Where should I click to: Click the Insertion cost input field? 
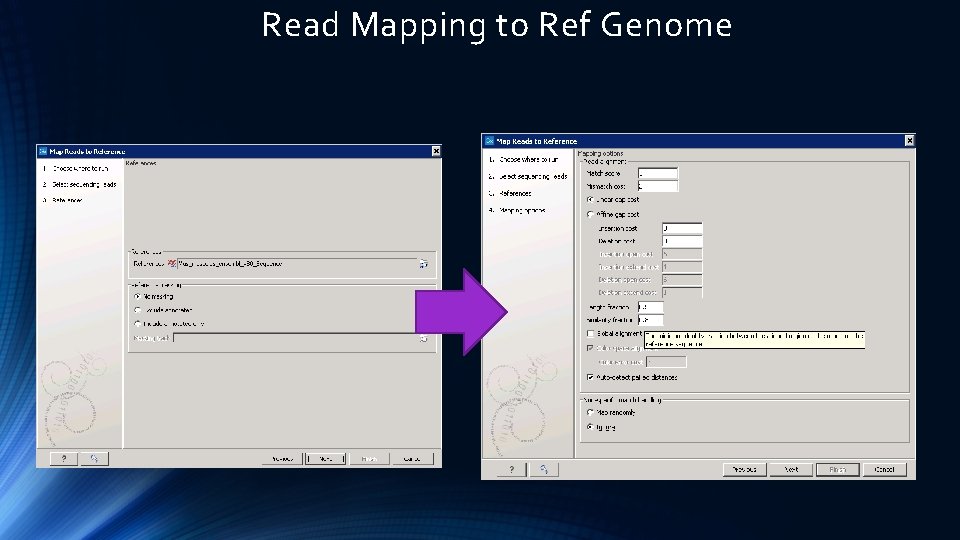tap(682, 228)
